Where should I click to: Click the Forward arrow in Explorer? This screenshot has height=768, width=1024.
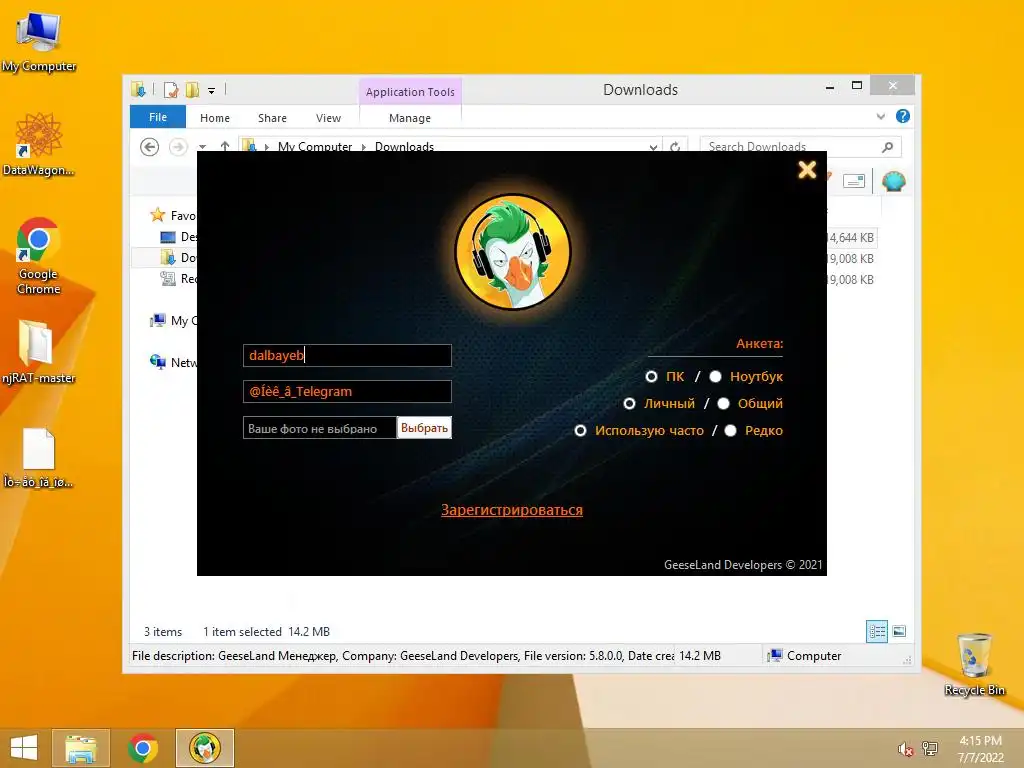[x=178, y=147]
